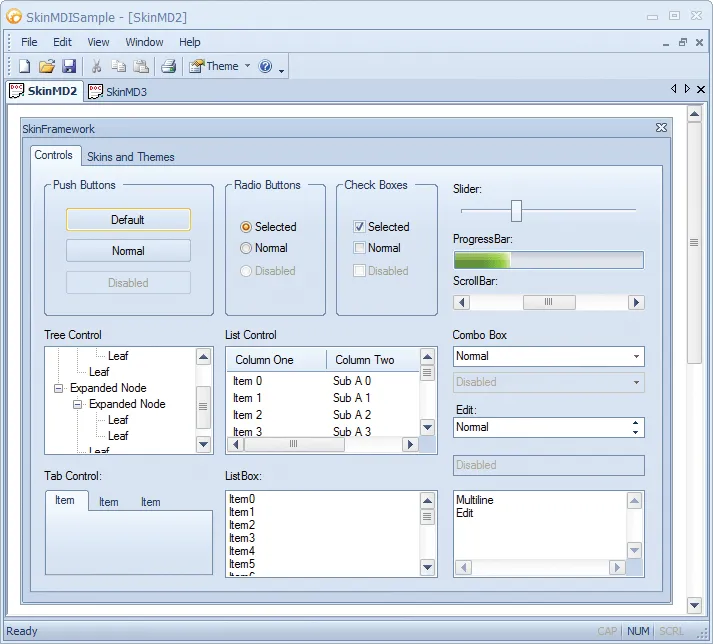Screen dimensions: 713x644
Task: Switch to Skins and Themes tab
Action: point(131,157)
